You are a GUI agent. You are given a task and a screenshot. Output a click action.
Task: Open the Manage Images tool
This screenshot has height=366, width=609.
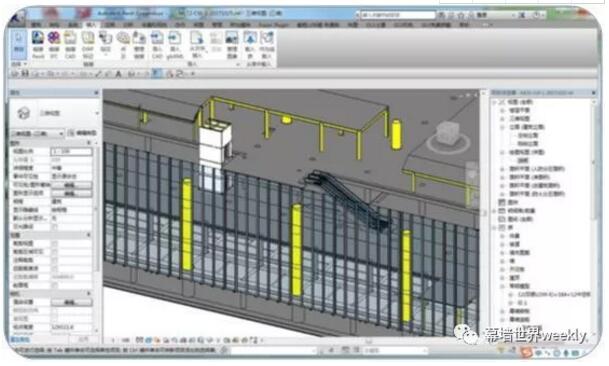pyautogui.click(x=231, y=44)
